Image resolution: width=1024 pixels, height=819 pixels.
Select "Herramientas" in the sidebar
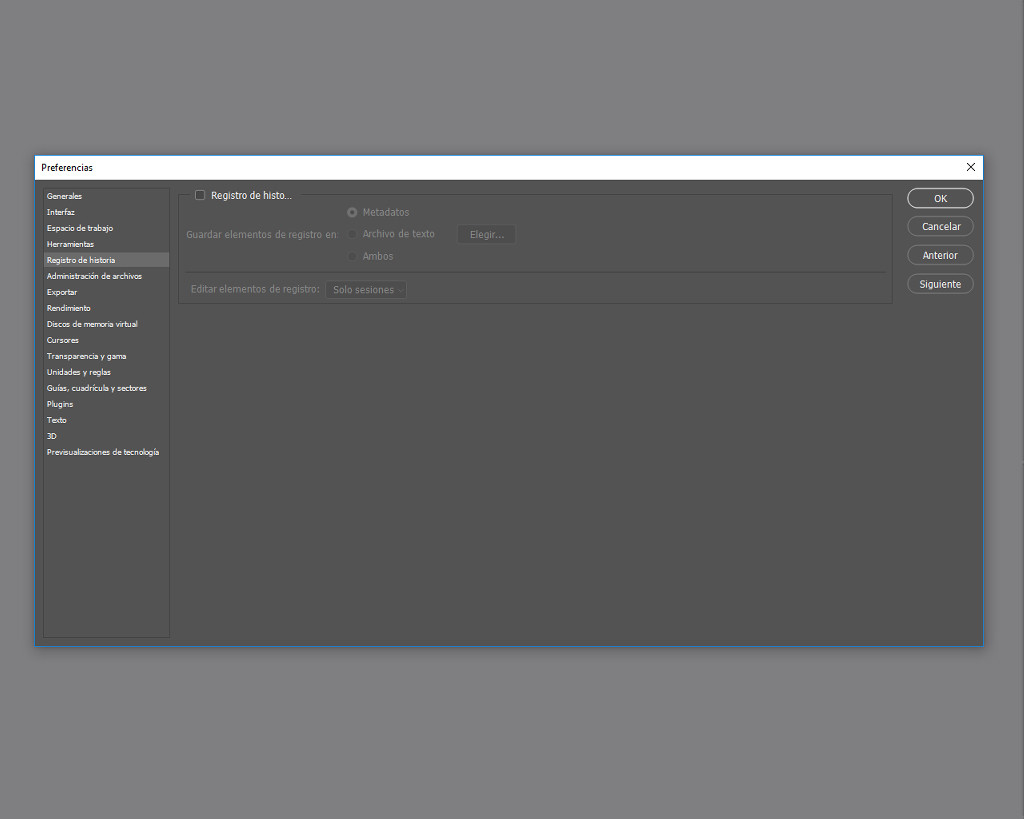69,244
